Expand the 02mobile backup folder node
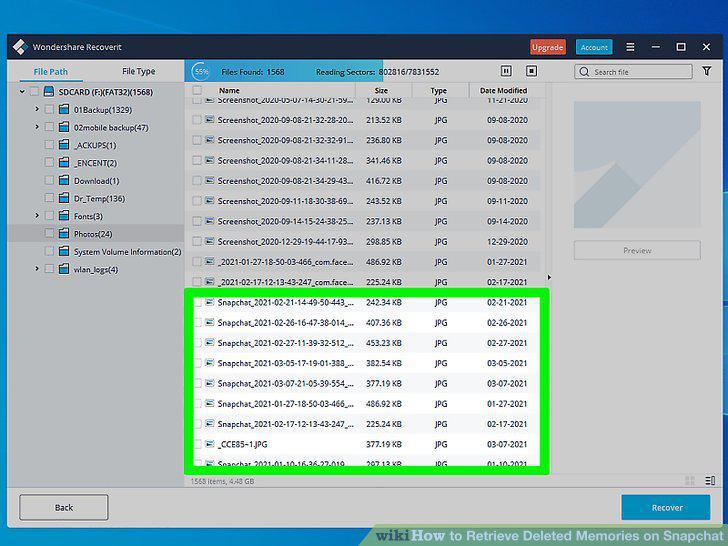 pyautogui.click(x=37, y=127)
